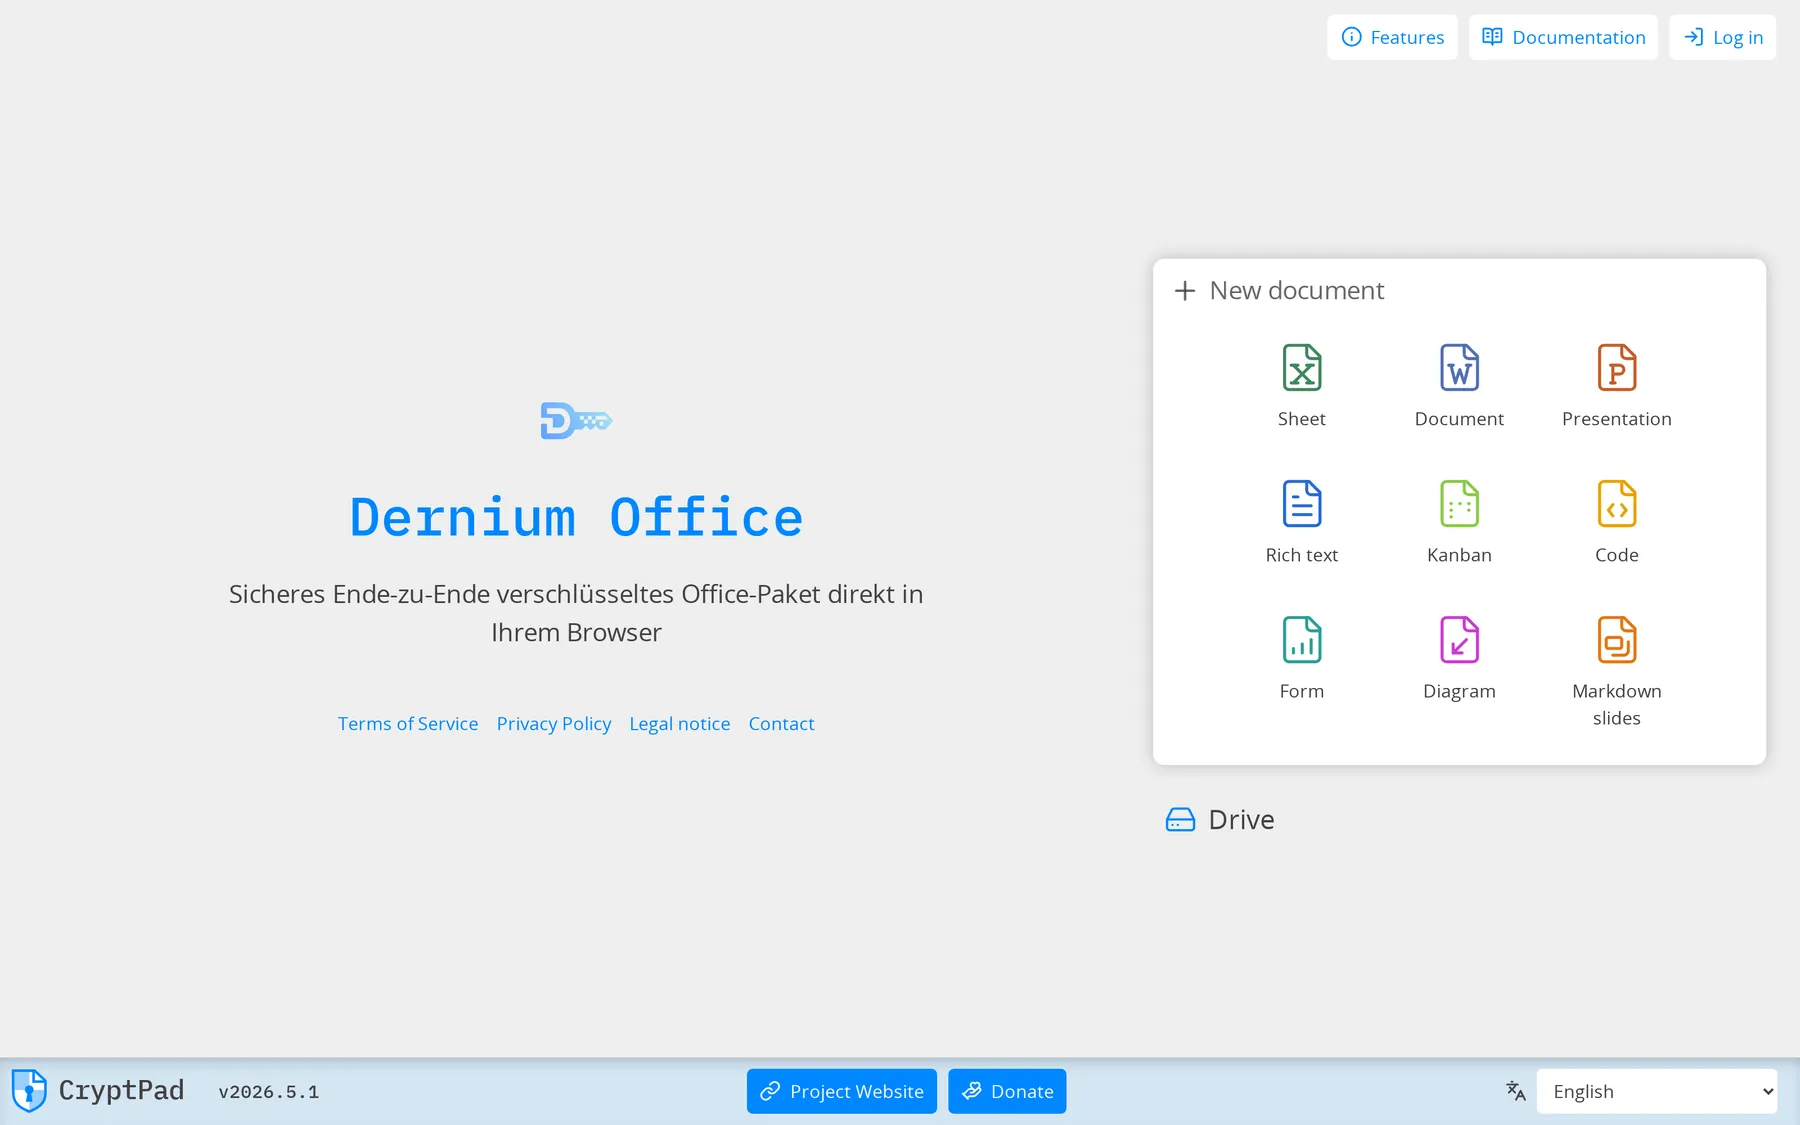Click the Dernium key logo
This screenshot has height=1125, width=1800.
click(x=576, y=421)
